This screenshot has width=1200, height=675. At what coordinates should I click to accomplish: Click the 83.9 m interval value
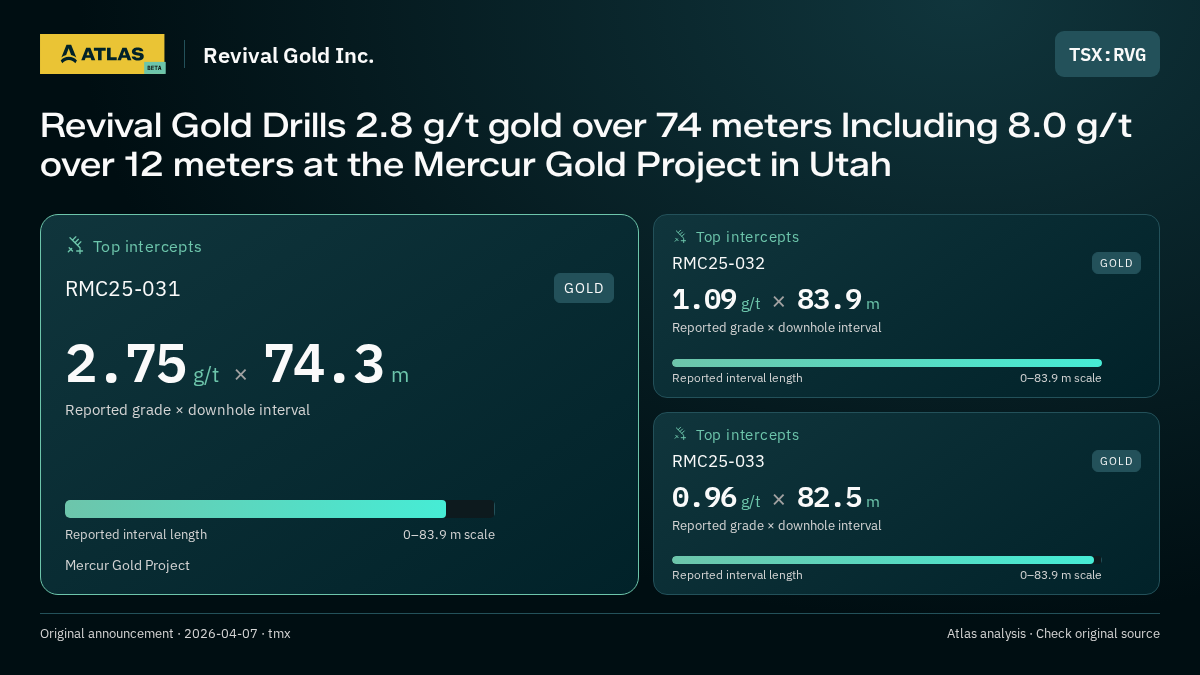pyautogui.click(x=838, y=300)
